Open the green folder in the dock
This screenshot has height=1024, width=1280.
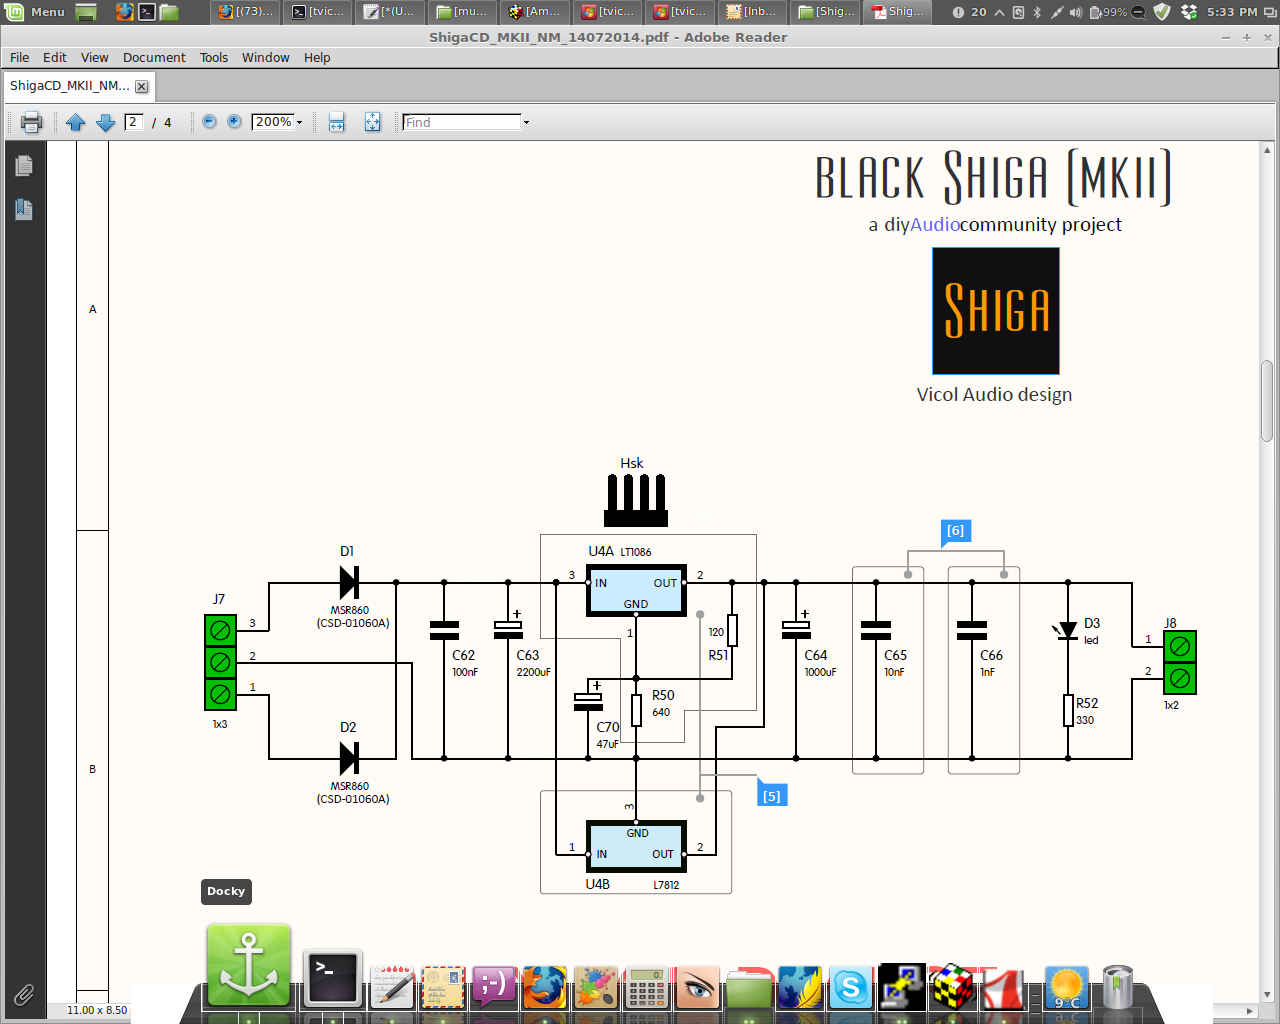coord(749,988)
